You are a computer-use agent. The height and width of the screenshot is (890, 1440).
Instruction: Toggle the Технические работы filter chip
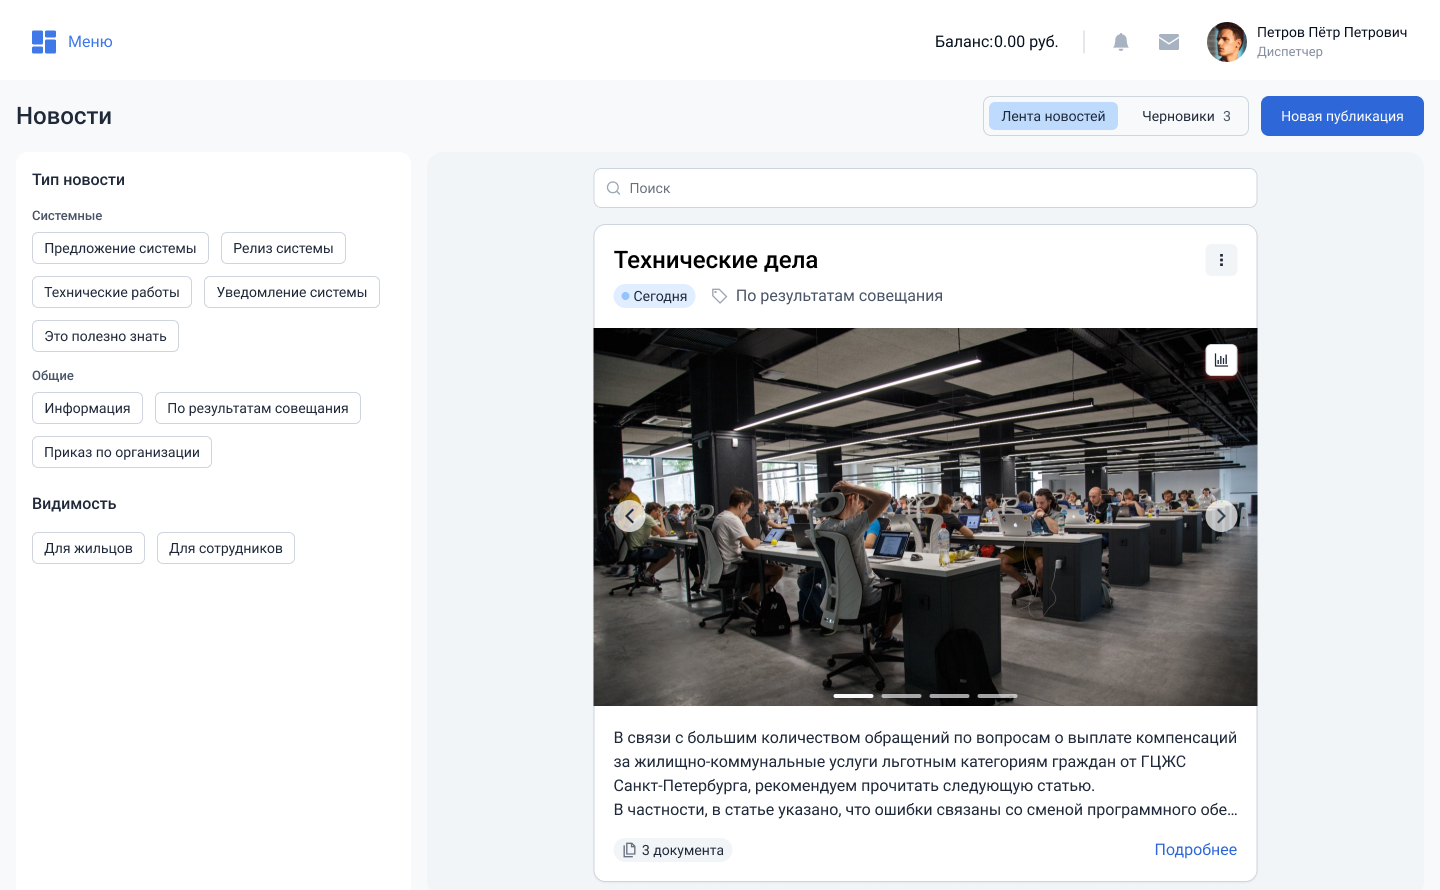[x=112, y=292]
